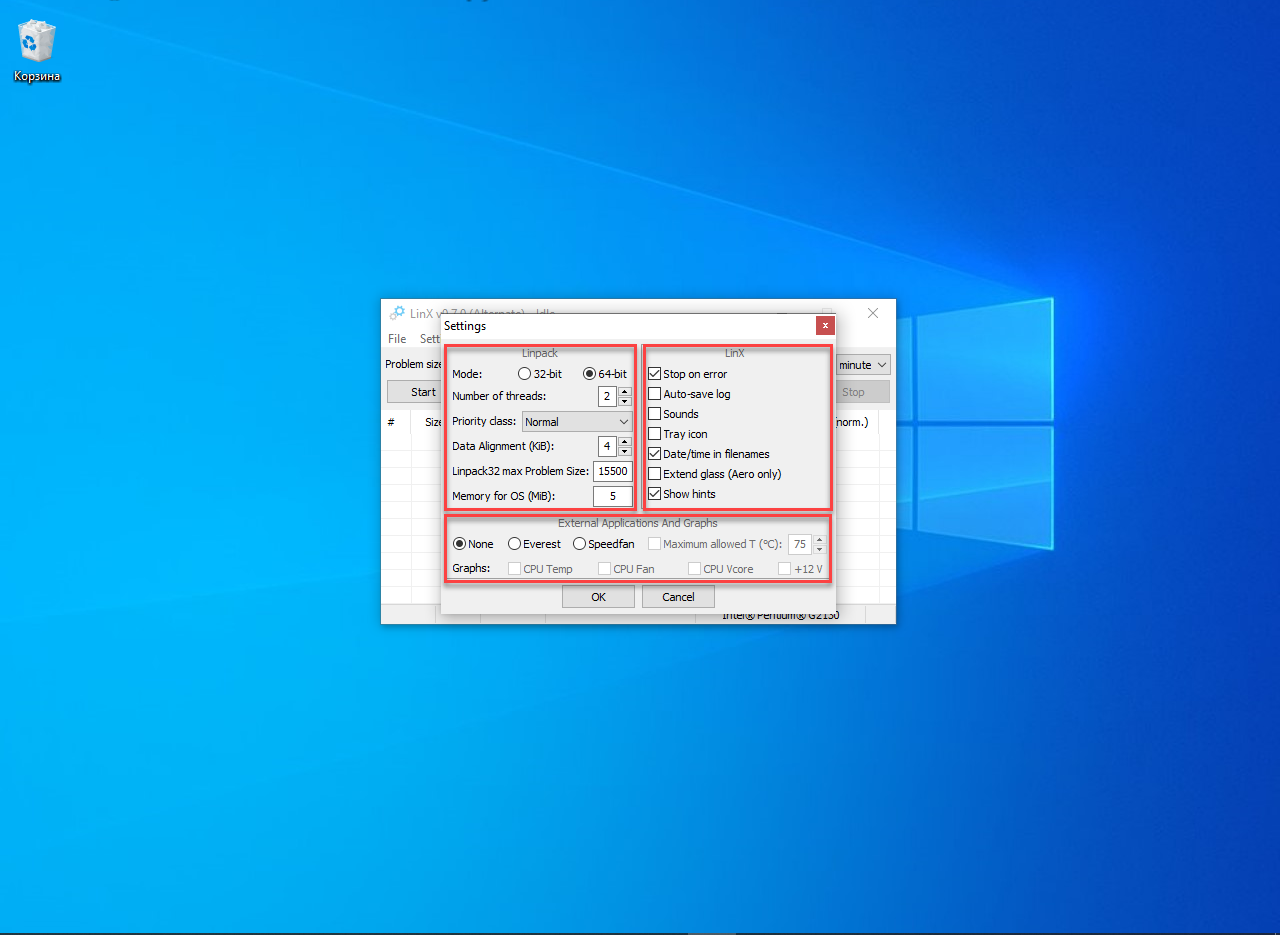
Task: Increase the Data Alignment (KiB) value
Action: 625,442
